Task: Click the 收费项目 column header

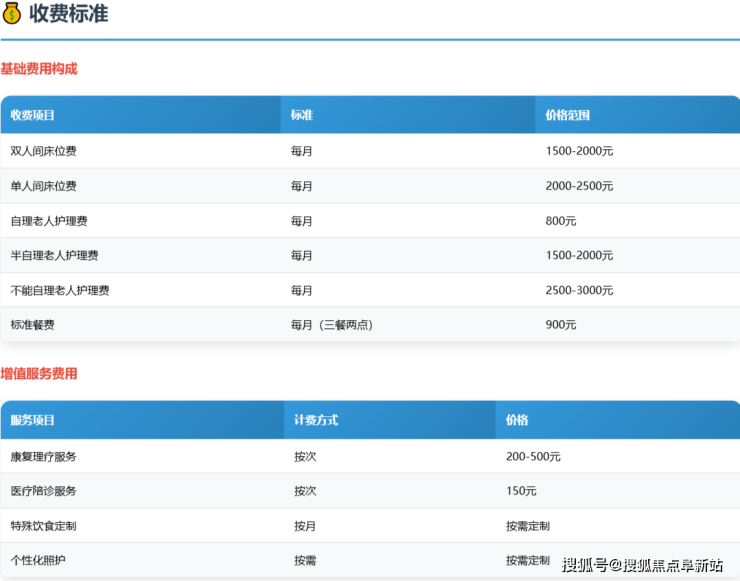Action: click(33, 115)
